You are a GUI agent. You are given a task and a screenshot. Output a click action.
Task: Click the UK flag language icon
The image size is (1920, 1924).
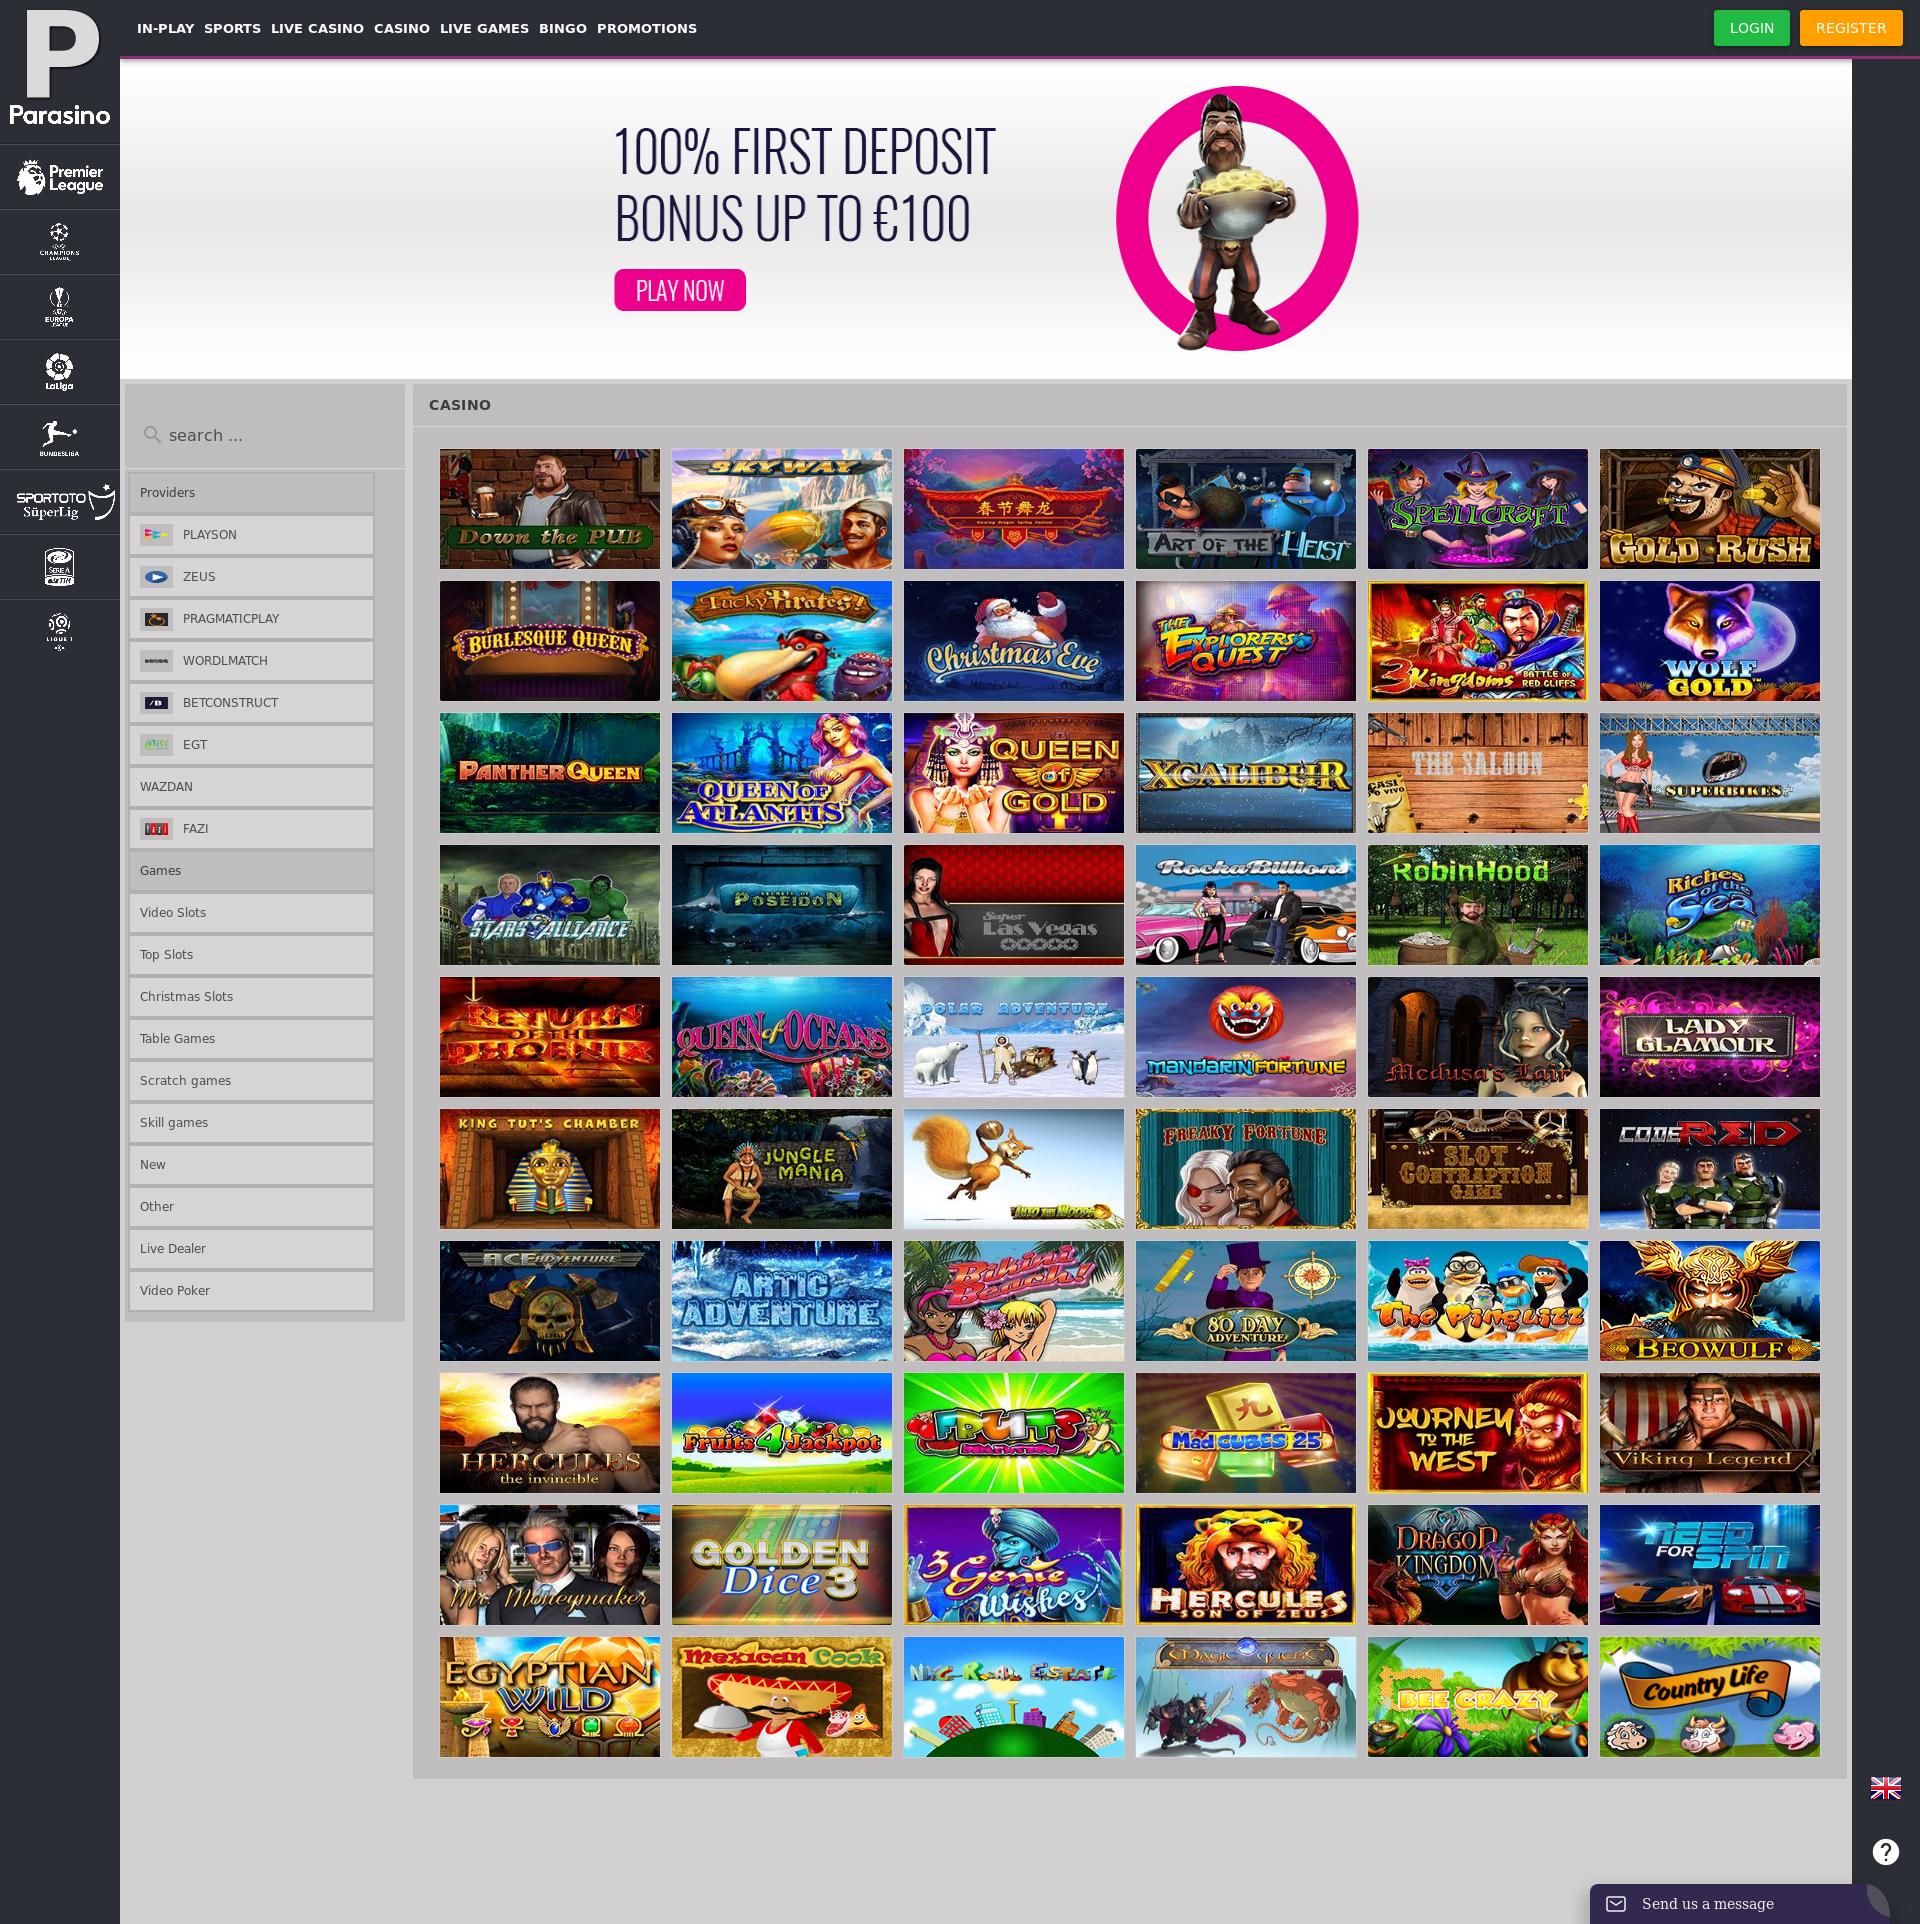(x=1886, y=1788)
